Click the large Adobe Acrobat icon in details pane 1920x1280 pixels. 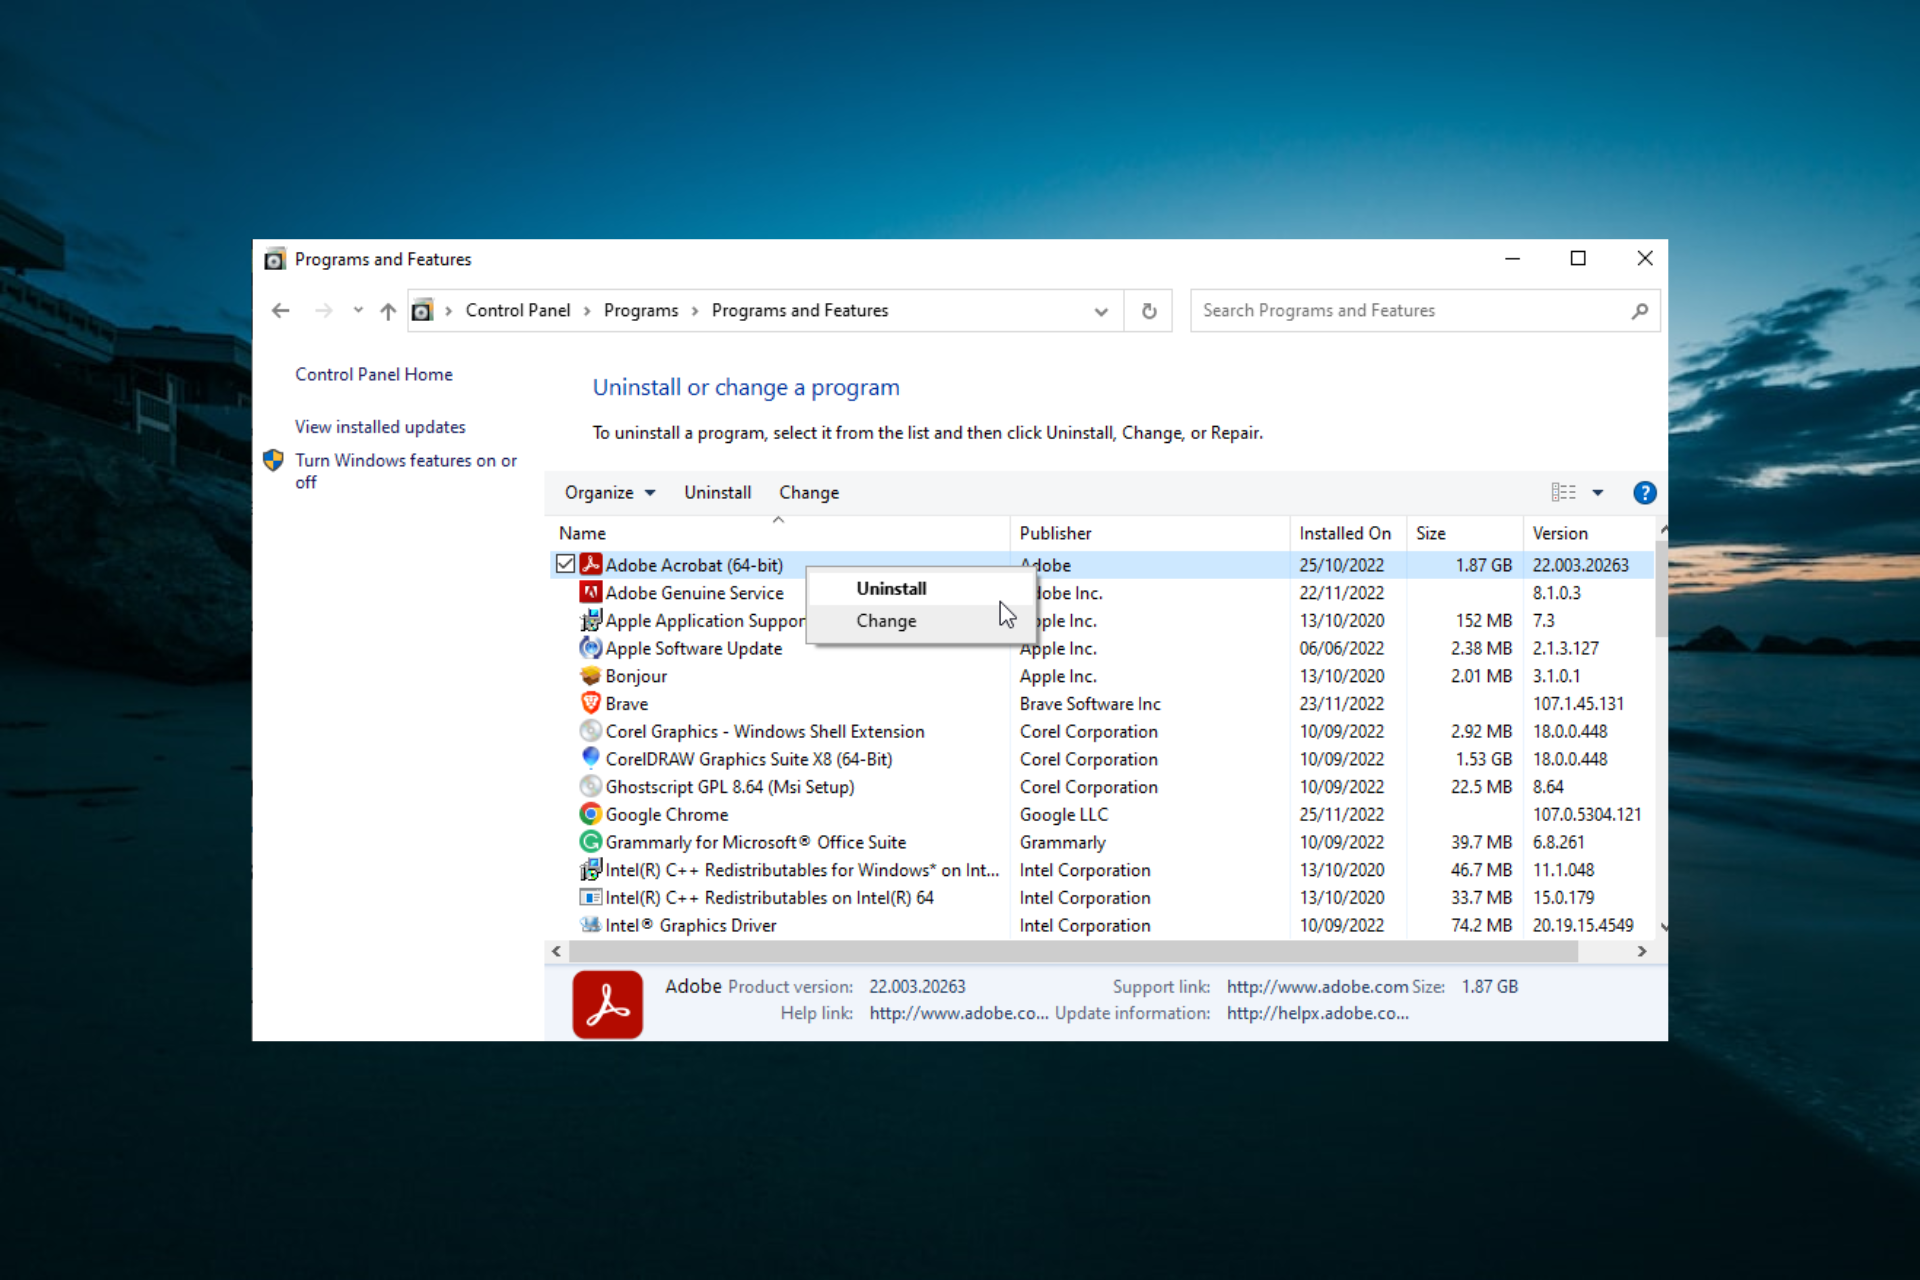click(x=608, y=1004)
